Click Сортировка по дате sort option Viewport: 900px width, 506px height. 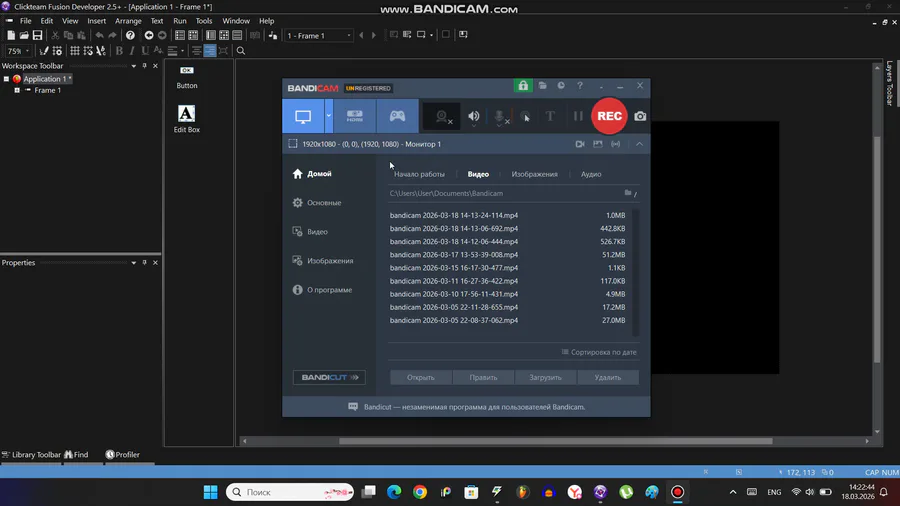point(599,352)
